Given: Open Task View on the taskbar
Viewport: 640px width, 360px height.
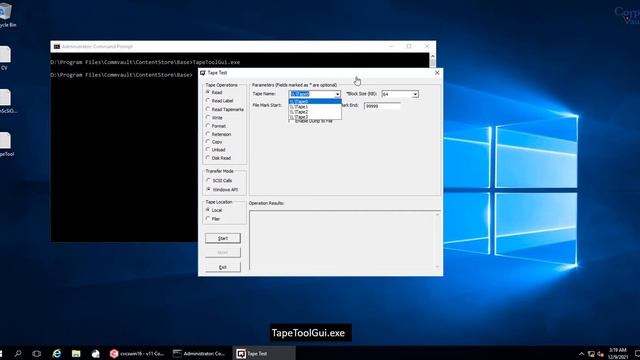Looking at the screenshot, I should coord(37,353).
